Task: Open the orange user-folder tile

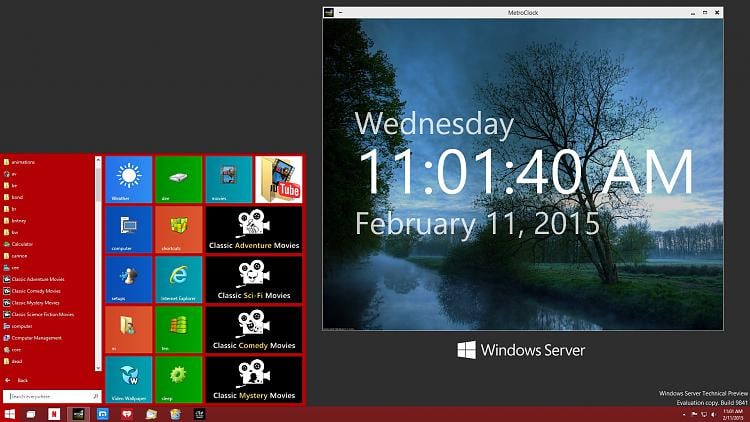Action: [x=129, y=329]
